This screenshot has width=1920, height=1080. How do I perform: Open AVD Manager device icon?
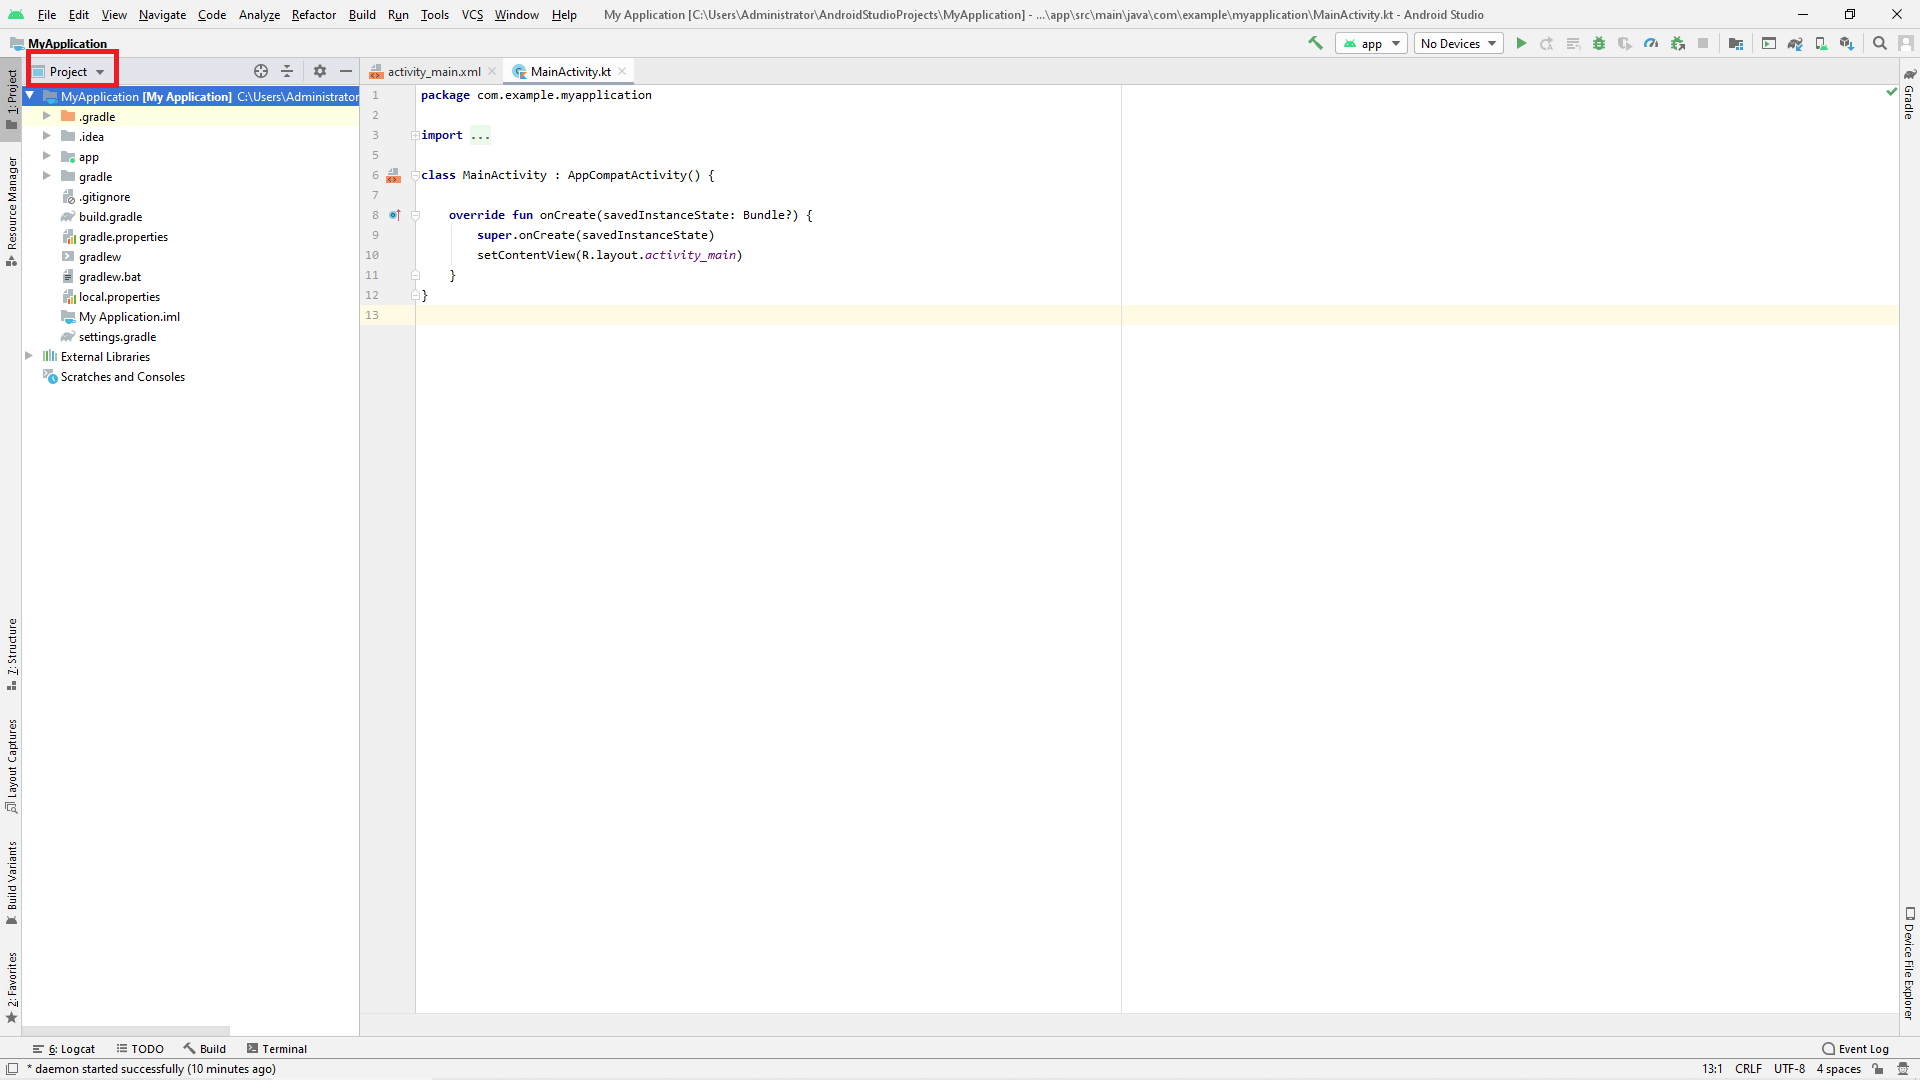click(1821, 43)
